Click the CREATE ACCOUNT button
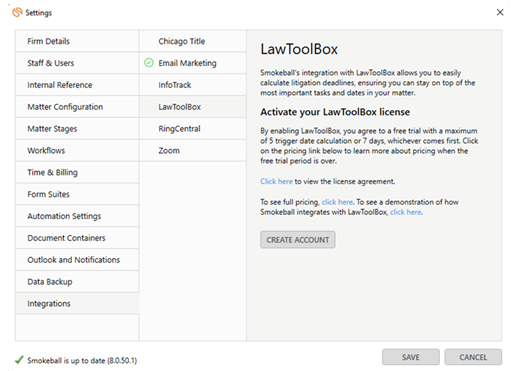 [x=298, y=240]
